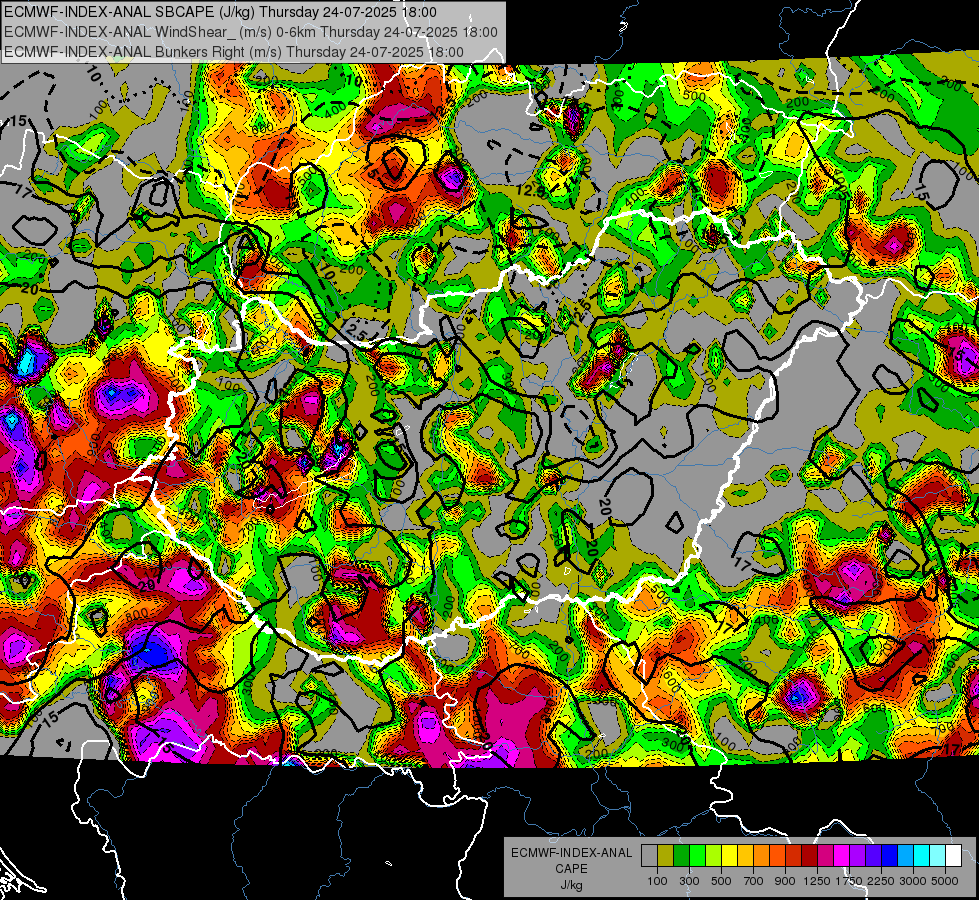Screen dimensions: 979x900
Task: Click the 3000 tick label in the legend
Action: (x=913, y=881)
